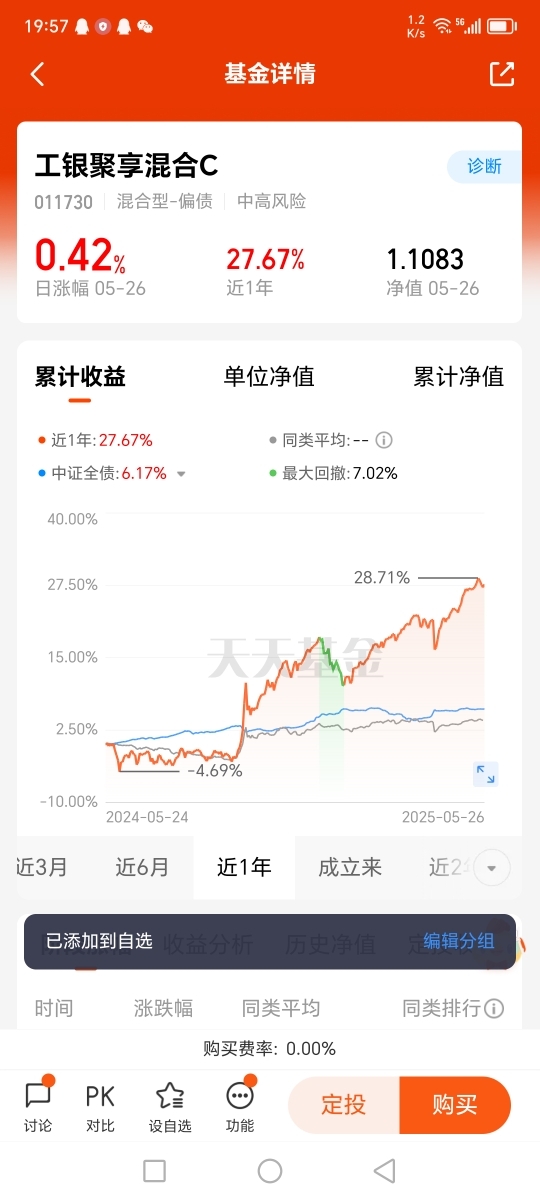Viewport: 540px width, 1200px height.
Task: Tap the orange 购买 button
Action: [x=455, y=1105]
